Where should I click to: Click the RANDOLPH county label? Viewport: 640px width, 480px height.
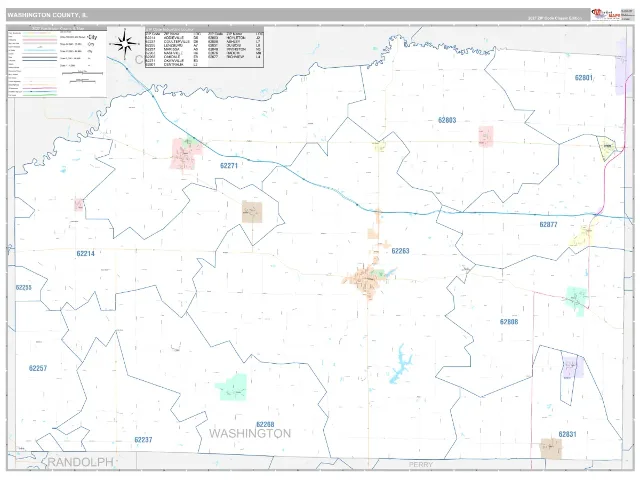point(80,462)
